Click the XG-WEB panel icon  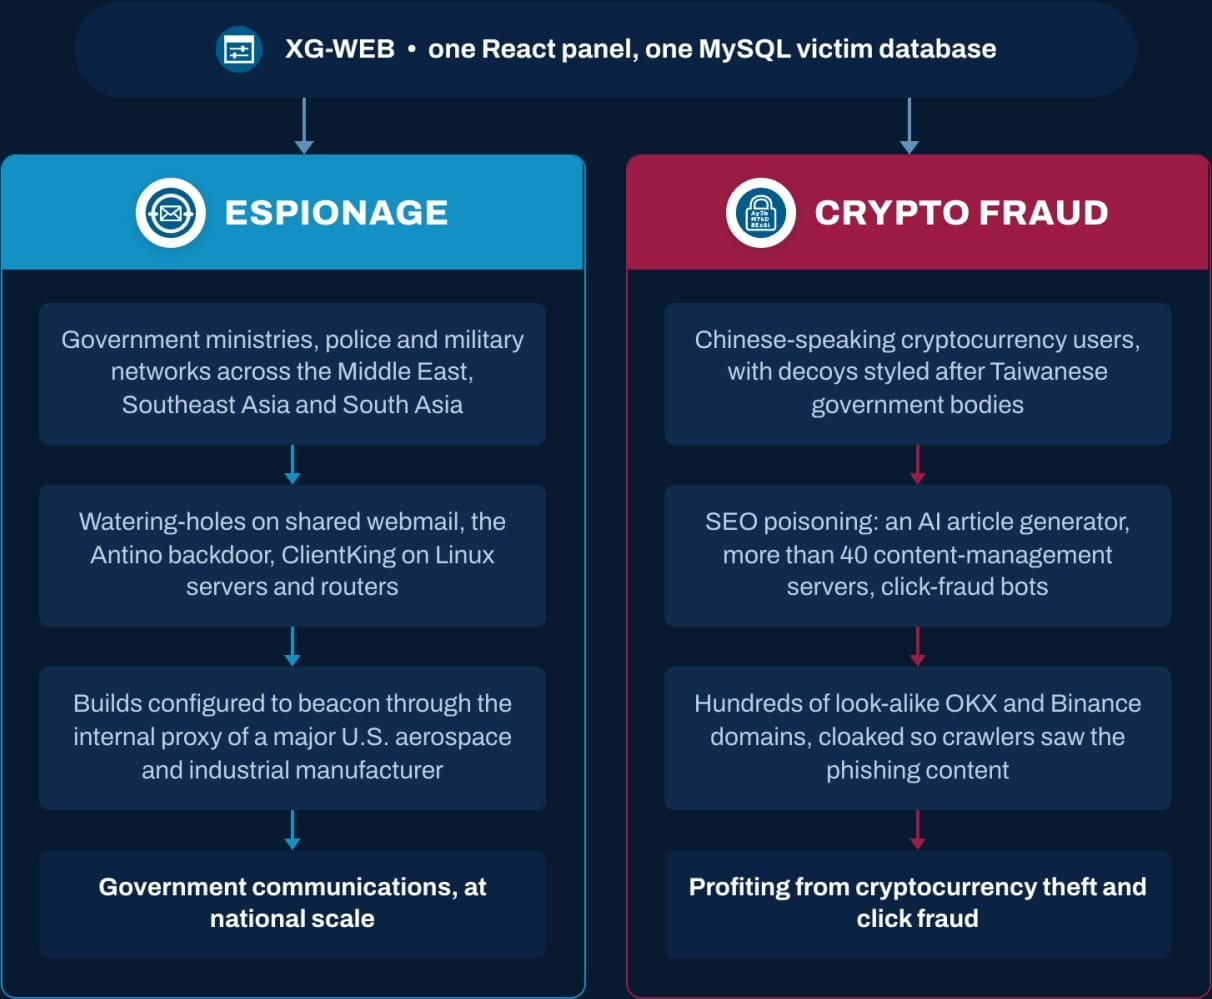pos(239,49)
